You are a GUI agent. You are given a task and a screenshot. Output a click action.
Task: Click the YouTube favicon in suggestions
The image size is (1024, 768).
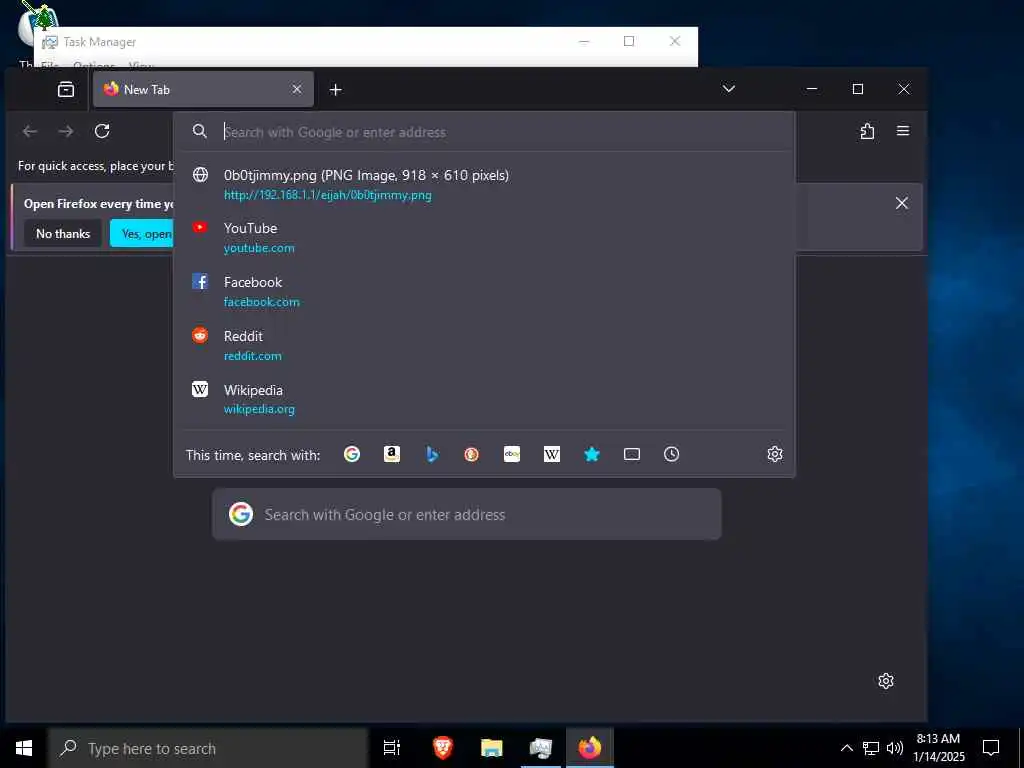(x=200, y=227)
